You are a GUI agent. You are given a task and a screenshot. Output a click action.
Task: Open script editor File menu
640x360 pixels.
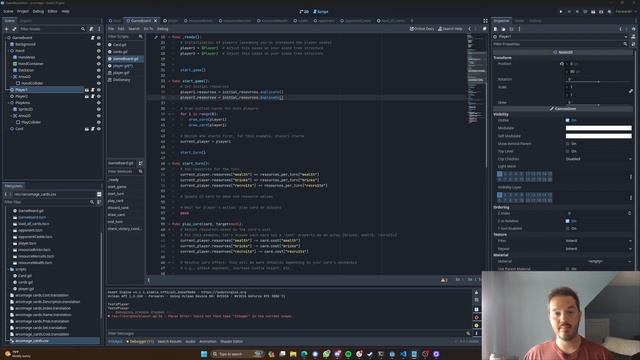111,29
